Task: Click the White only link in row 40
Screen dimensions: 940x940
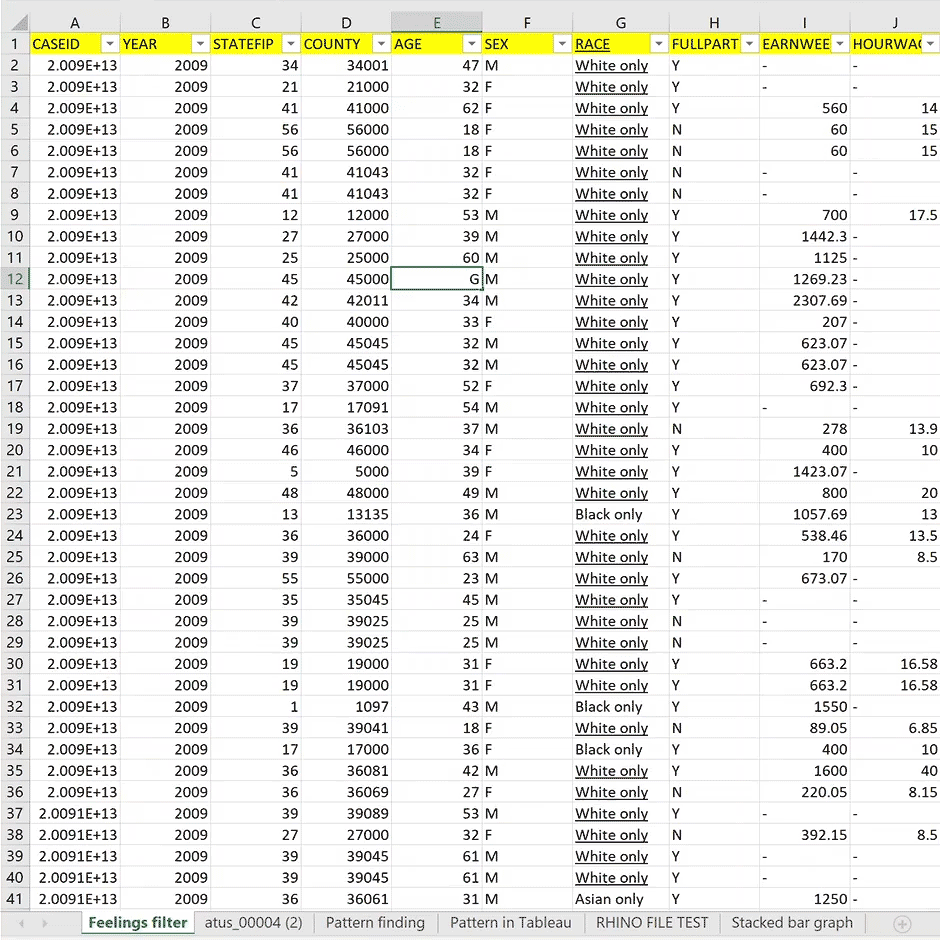Action: [611, 877]
